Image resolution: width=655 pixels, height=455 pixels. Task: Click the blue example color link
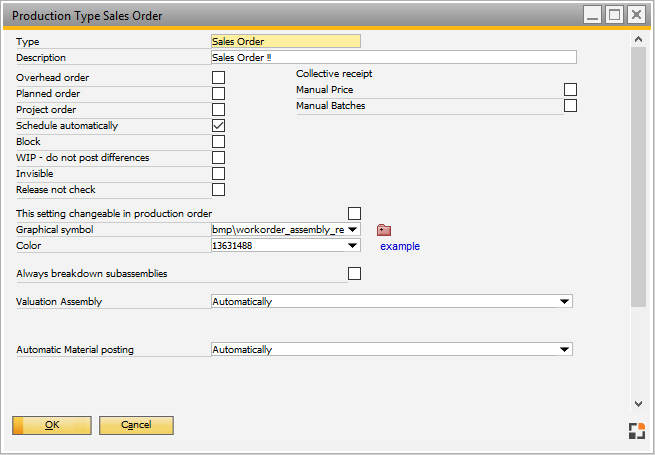coord(399,246)
